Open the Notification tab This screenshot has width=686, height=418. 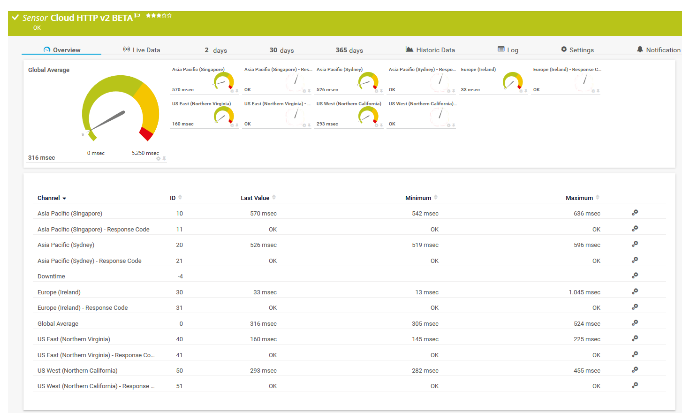(659, 50)
